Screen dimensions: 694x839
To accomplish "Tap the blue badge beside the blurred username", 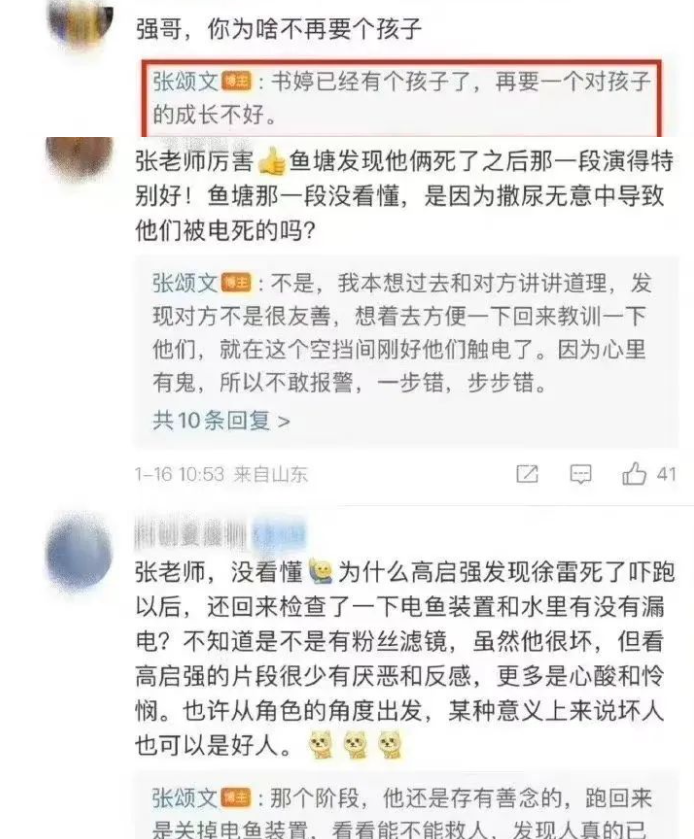I will 278,534.
